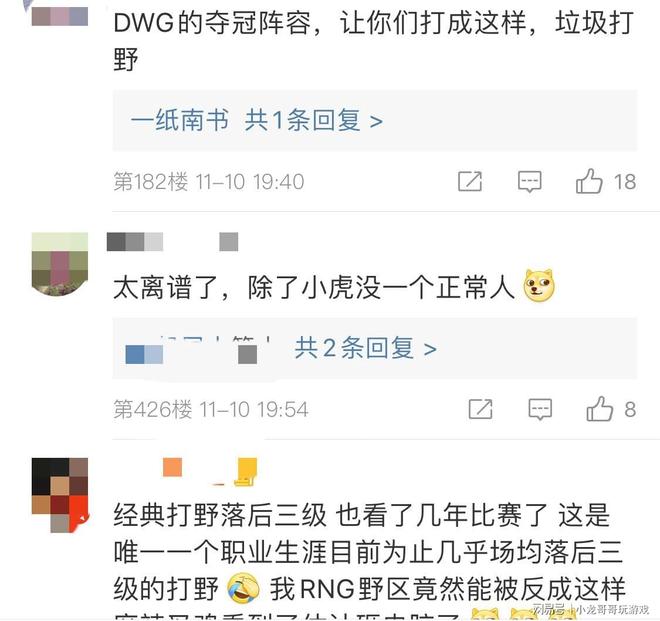This screenshot has height=621, width=660.
Task: Expand 共2条回复 replies
Action: pyautogui.click(x=365, y=348)
